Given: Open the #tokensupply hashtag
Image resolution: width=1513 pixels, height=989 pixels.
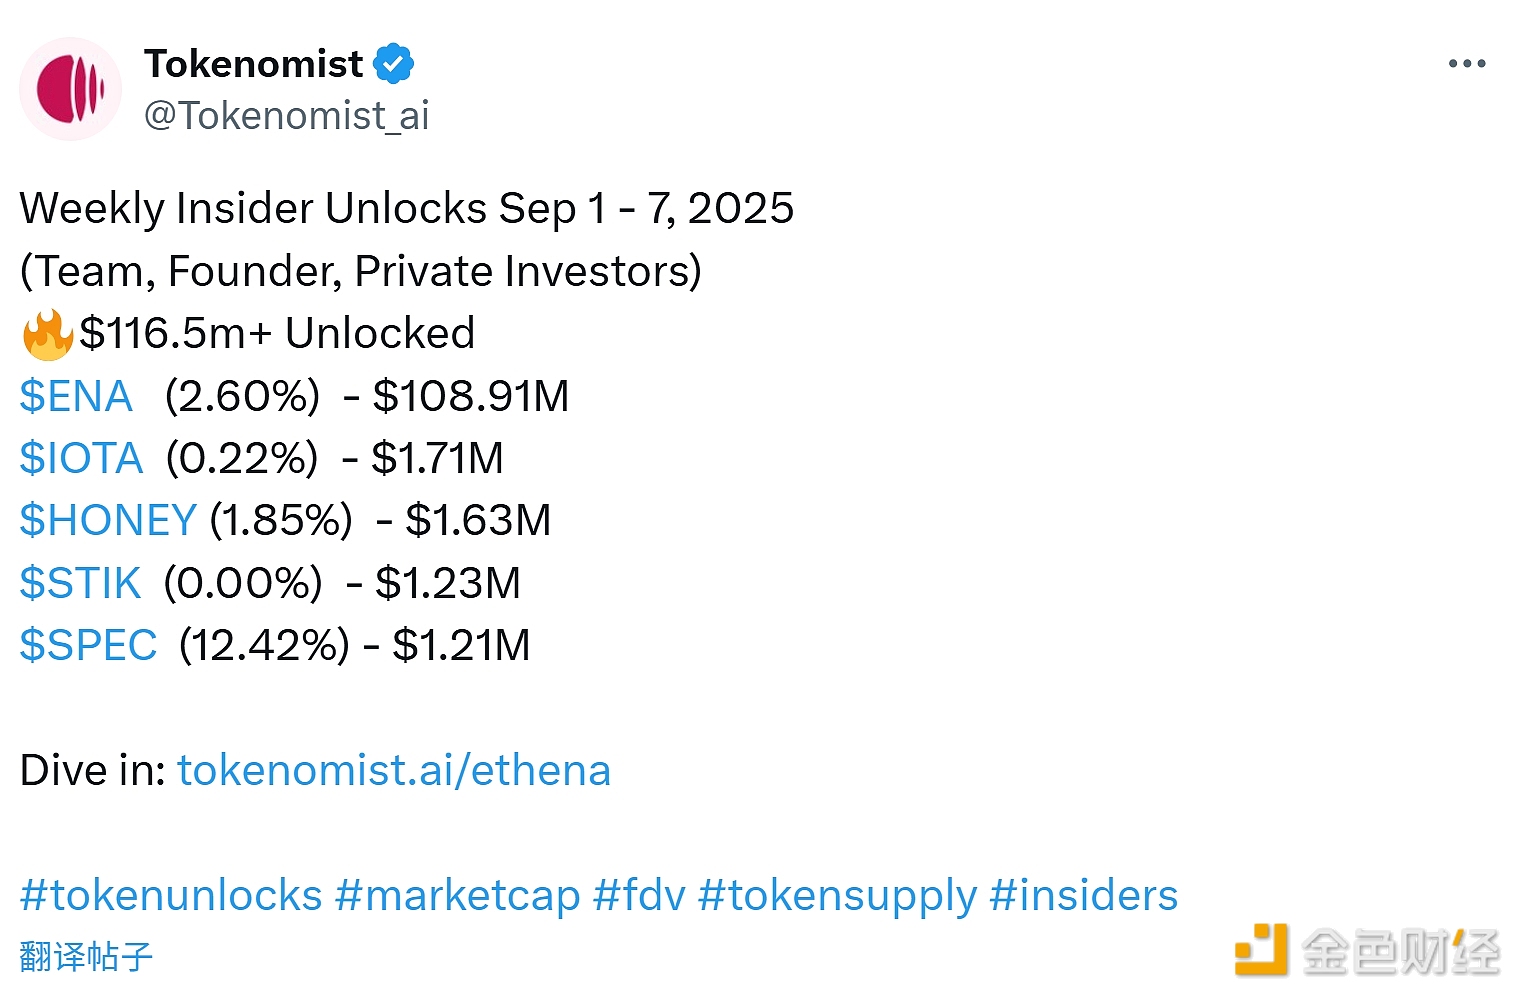Looking at the screenshot, I should tap(837, 895).
